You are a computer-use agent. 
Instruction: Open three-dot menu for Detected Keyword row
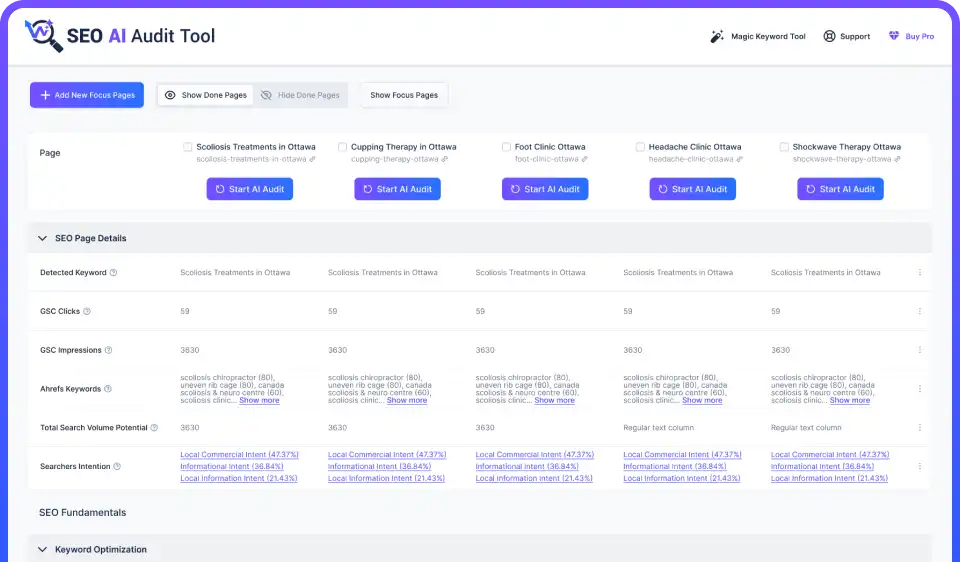coord(920,272)
